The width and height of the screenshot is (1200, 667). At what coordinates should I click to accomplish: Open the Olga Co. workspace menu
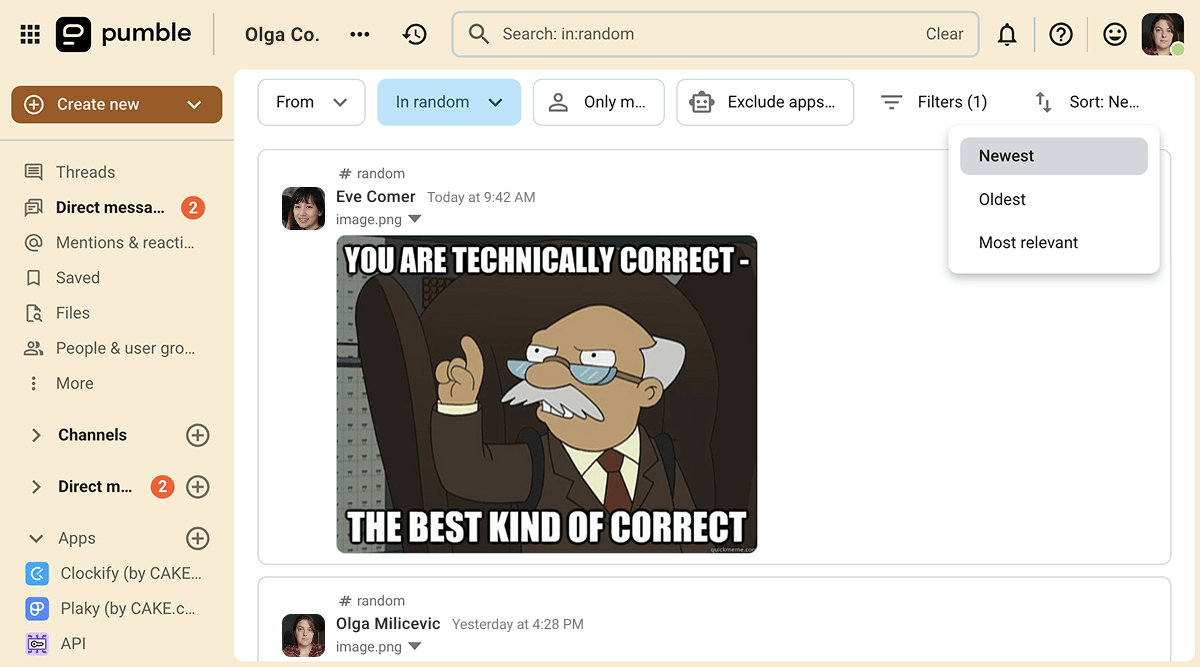pyautogui.click(x=282, y=34)
